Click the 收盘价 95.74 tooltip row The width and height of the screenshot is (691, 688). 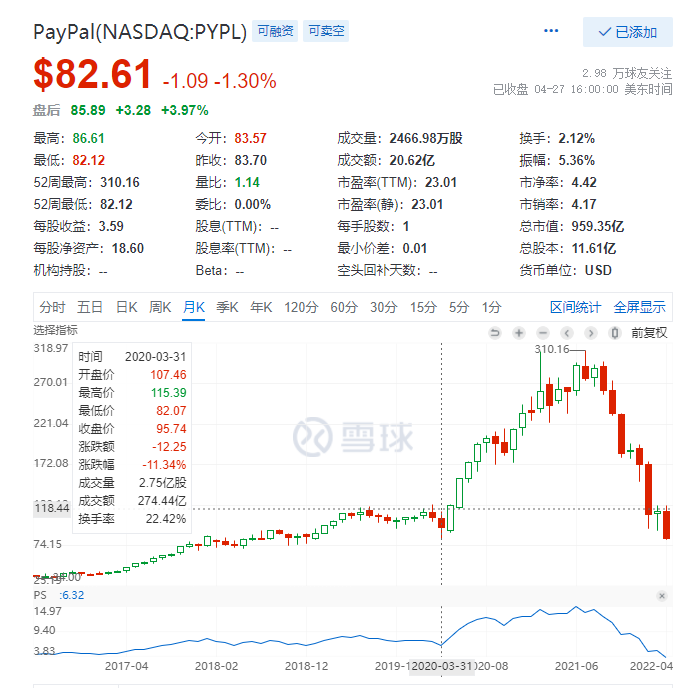click(132, 428)
